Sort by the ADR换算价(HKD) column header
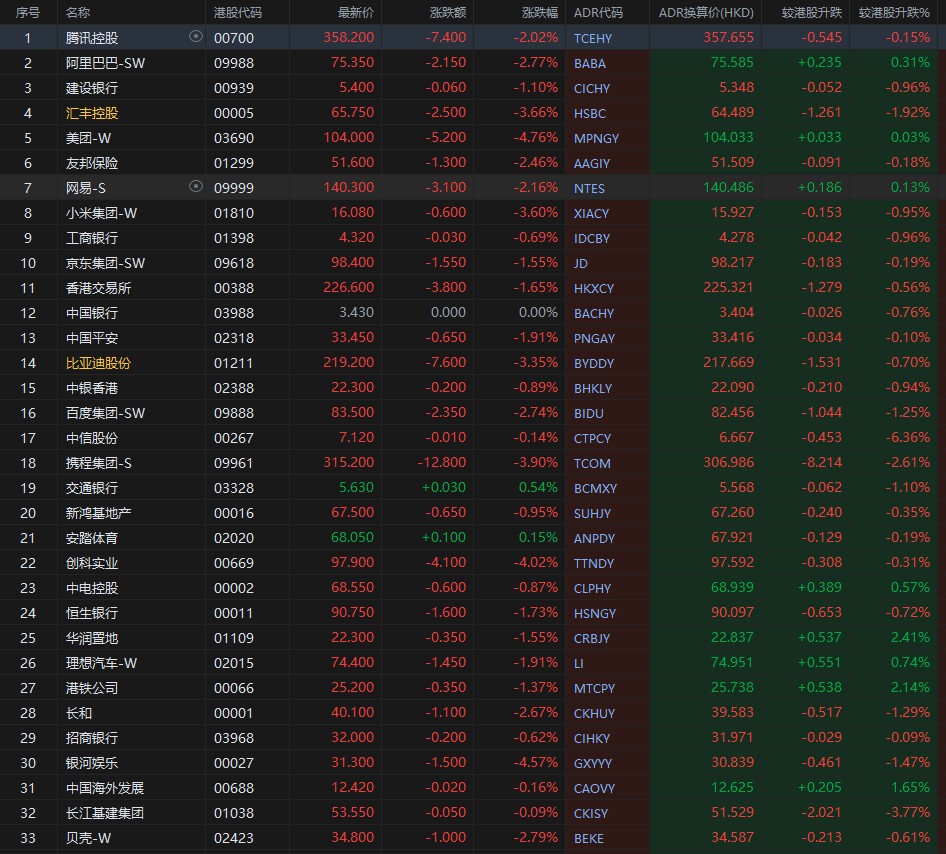 706,12
